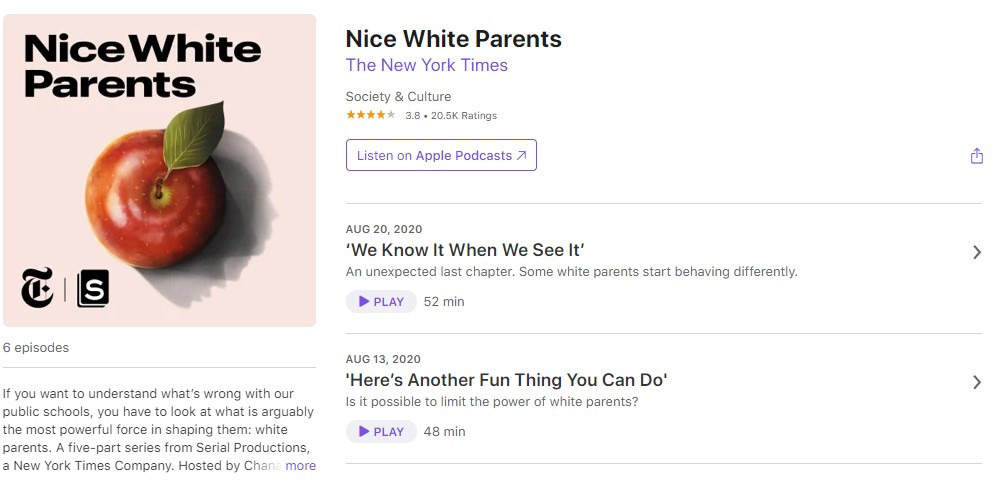Play 'Here's Another Fun Thing You Can Do' episode
The height and width of the screenshot is (482, 1001).
pyautogui.click(x=381, y=431)
